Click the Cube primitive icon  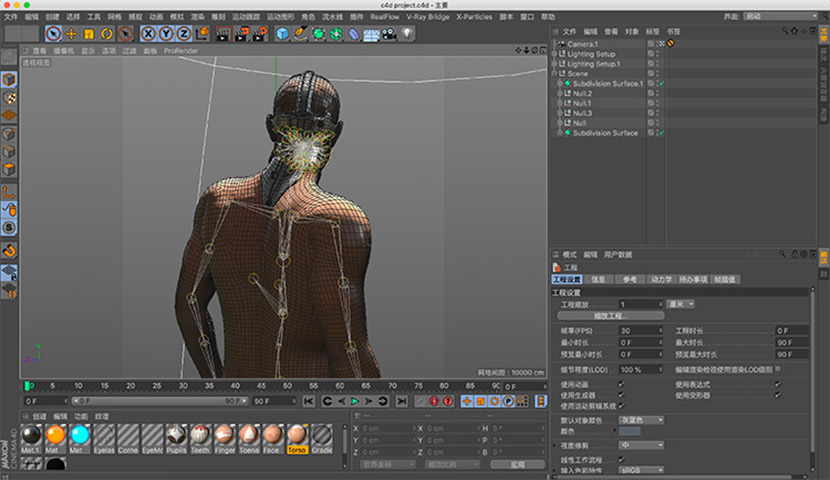(x=283, y=34)
